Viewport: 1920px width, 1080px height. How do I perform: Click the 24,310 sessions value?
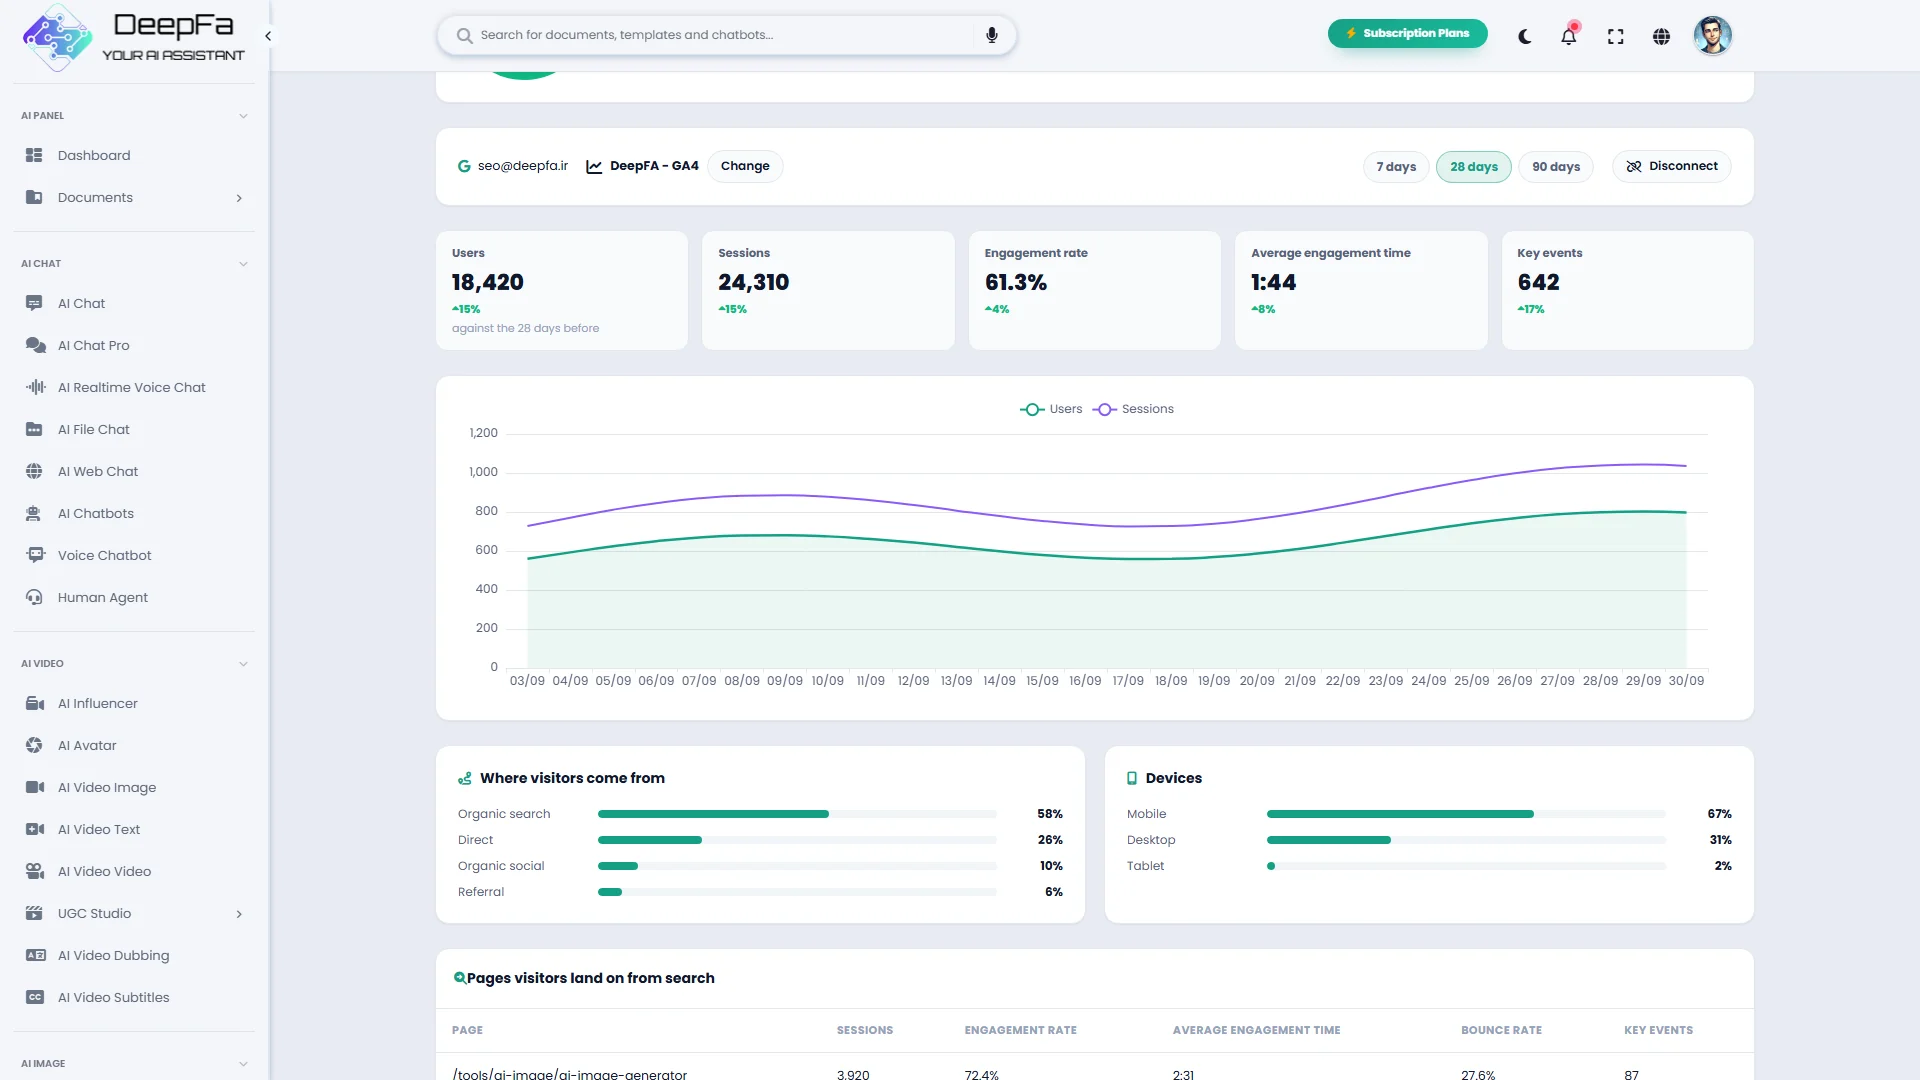753,283
